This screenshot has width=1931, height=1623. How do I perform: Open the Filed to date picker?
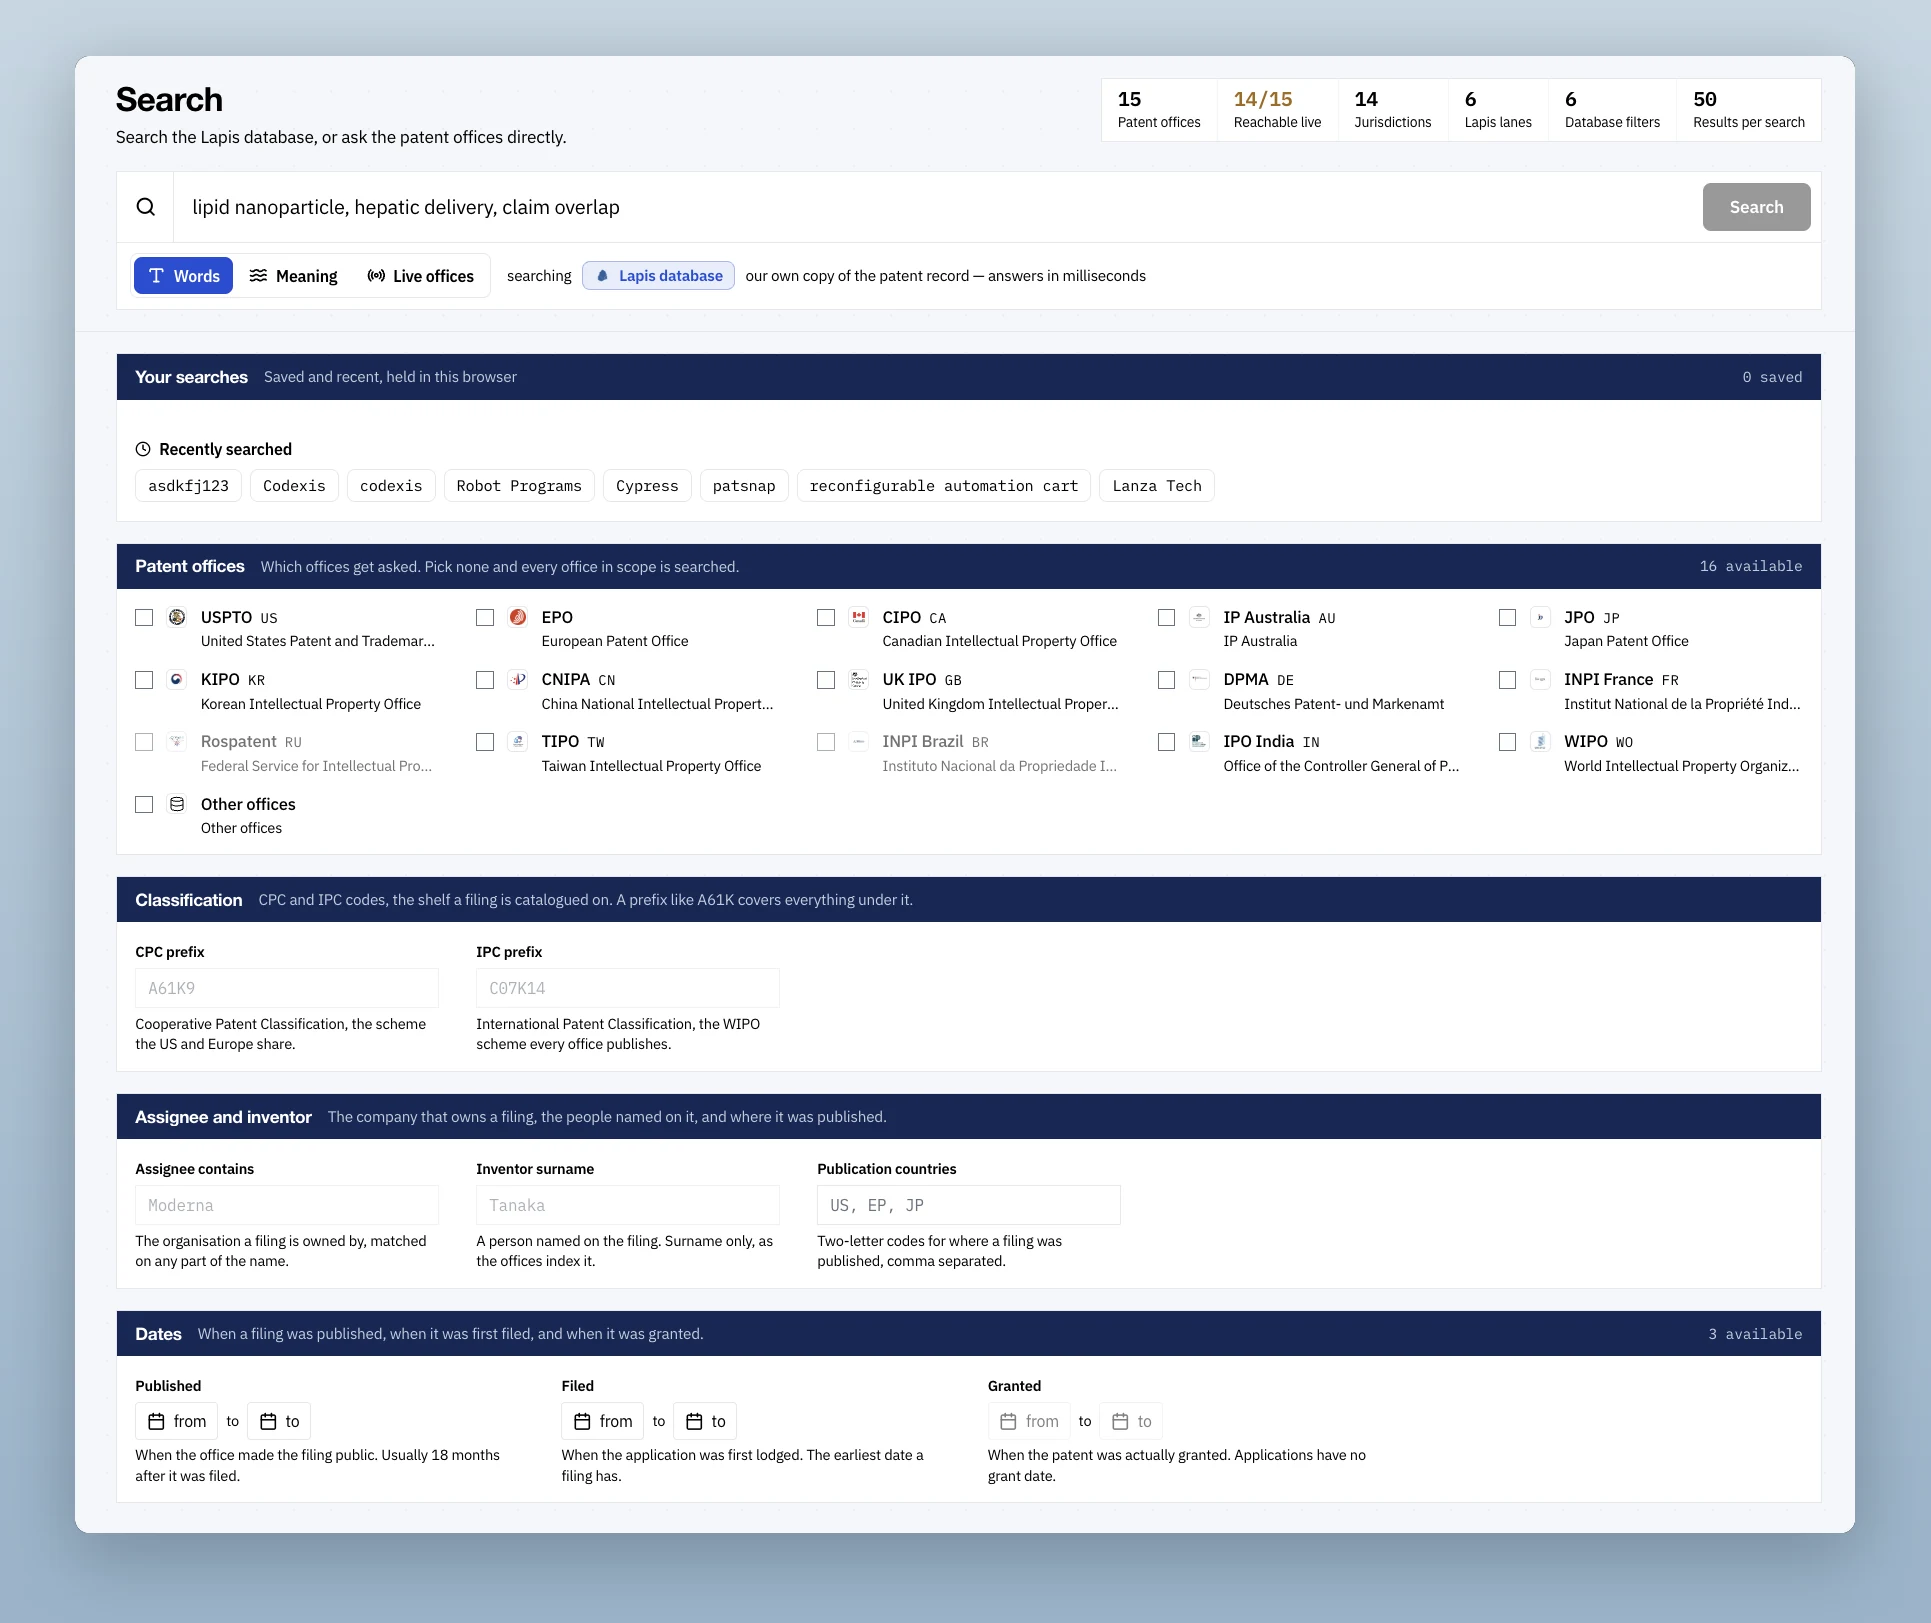705,1421
